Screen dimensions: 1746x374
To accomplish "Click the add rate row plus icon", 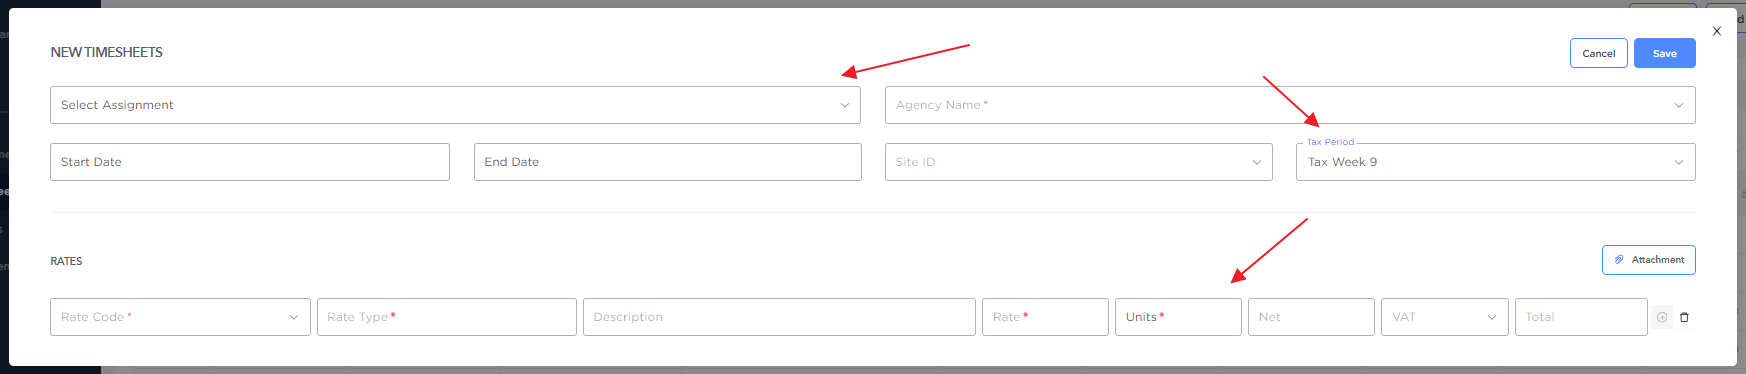I will point(1662,317).
